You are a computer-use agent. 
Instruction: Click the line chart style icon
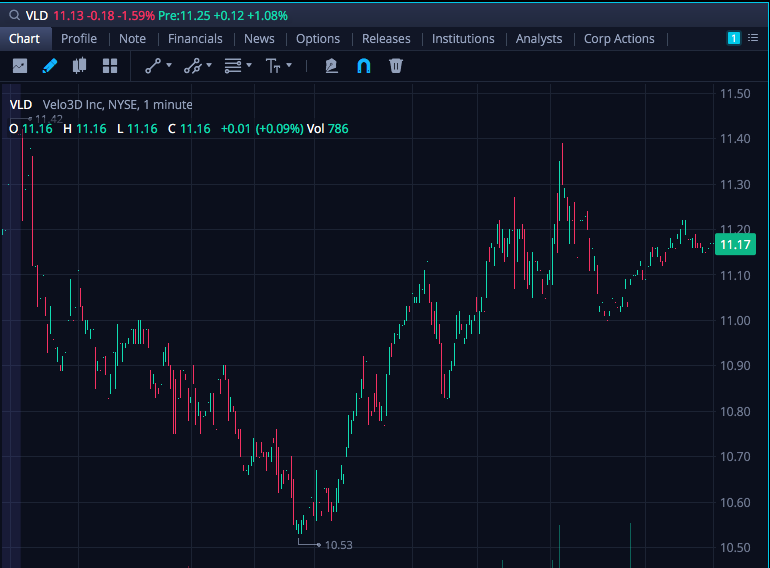[x=20, y=66]
